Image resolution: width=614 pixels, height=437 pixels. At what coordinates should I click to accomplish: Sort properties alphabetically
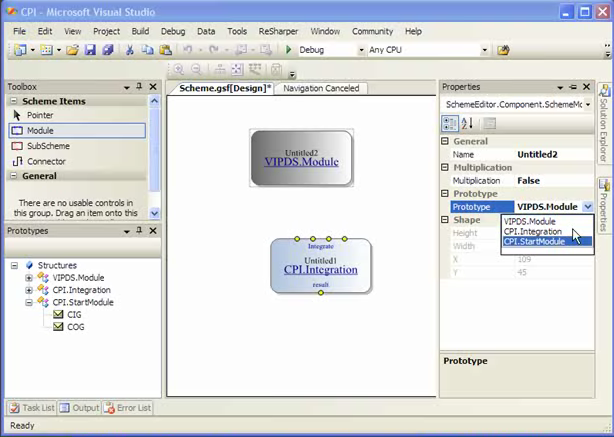point(467,123)
